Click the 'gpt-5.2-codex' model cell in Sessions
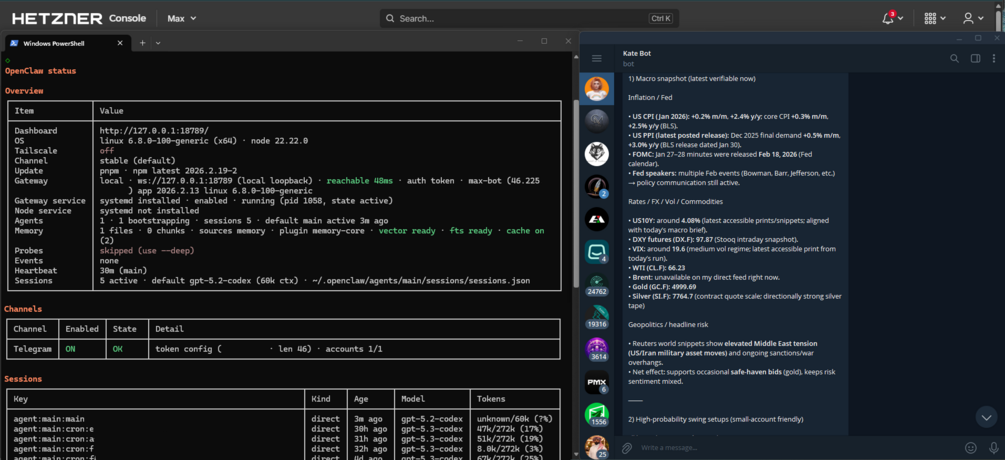The image size is (1005, 460). click(432, 419)
